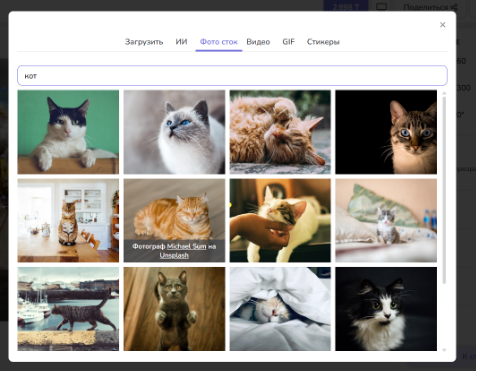Select the cat on green background photo
This screenshot has width=477, height=371.
tap(68, 132)
